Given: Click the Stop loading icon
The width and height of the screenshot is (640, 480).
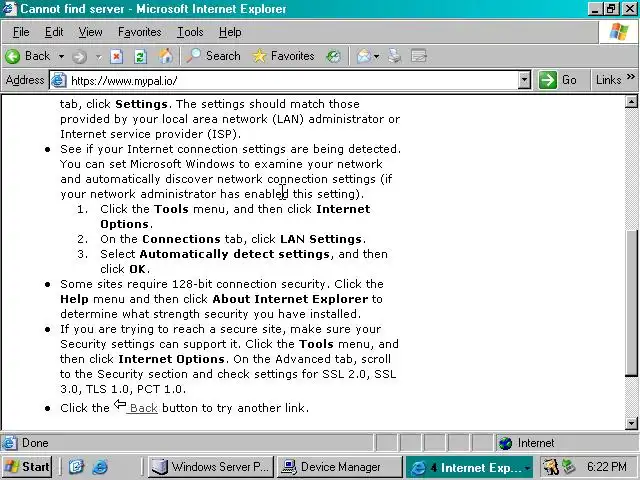Looking at the screenshot, I should coord(116,56).
